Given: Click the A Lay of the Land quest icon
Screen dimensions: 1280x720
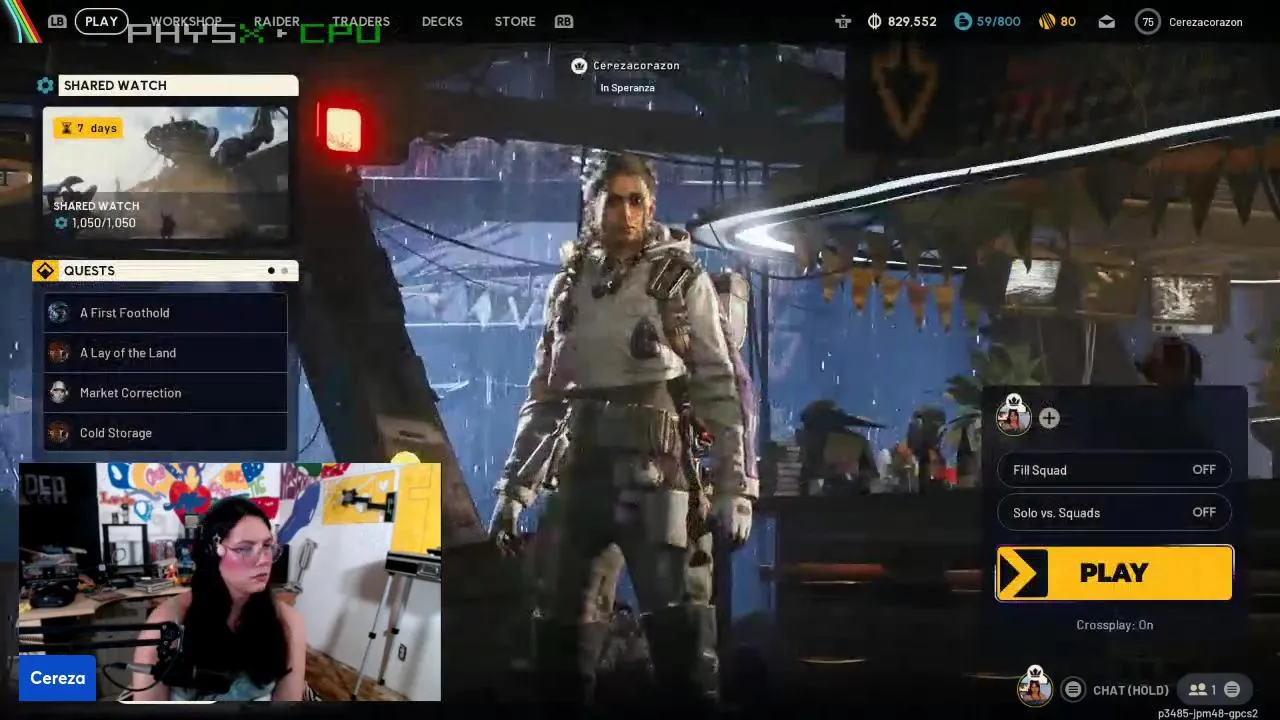Looking at the screenshot, I should tap(59, 353).
